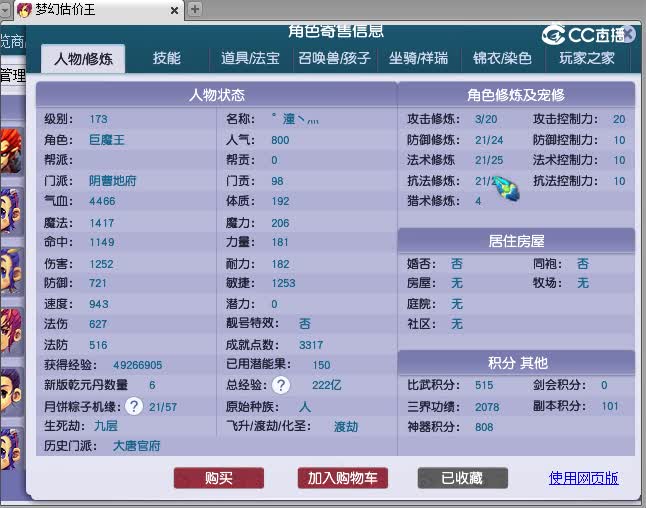Click the 历史门派 value 大唐官府
This screenshot has height=508, width=646.
[x=136, y=446]
